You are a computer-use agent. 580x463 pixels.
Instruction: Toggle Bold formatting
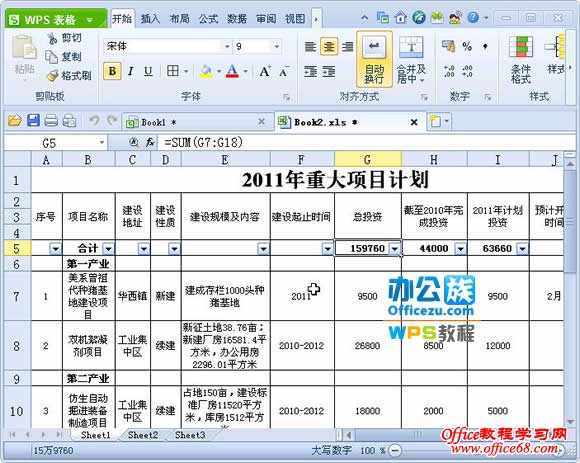click(112, 71)
